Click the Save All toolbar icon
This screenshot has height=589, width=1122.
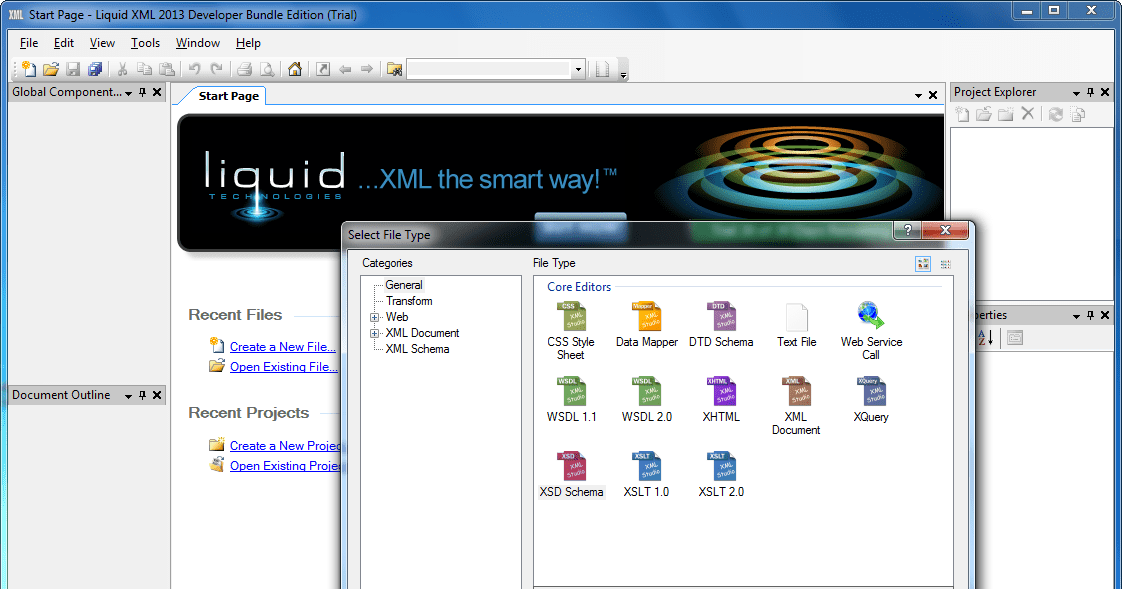pos(95,69)
